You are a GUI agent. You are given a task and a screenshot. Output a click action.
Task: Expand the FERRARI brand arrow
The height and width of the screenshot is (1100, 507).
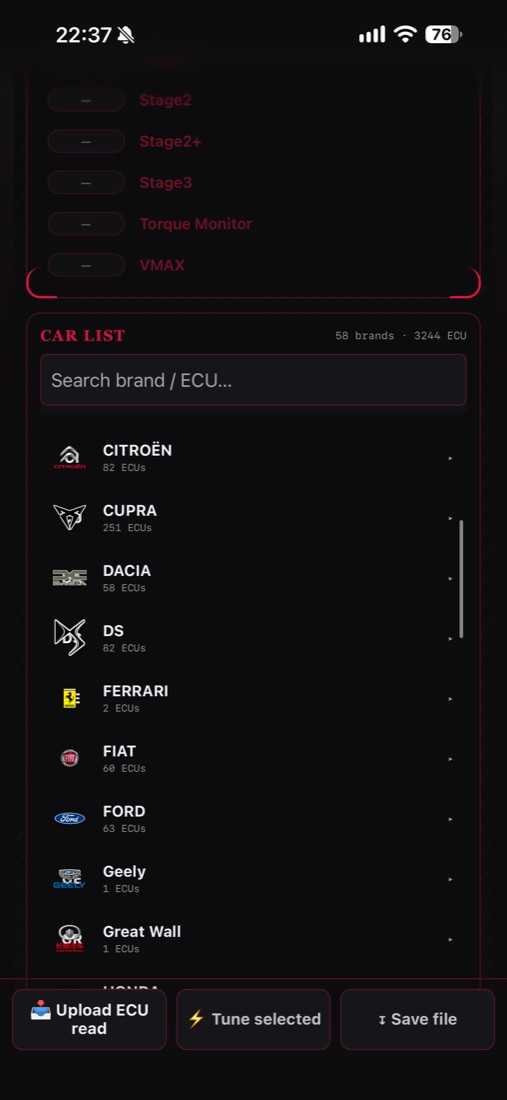[x=450, y=699]
